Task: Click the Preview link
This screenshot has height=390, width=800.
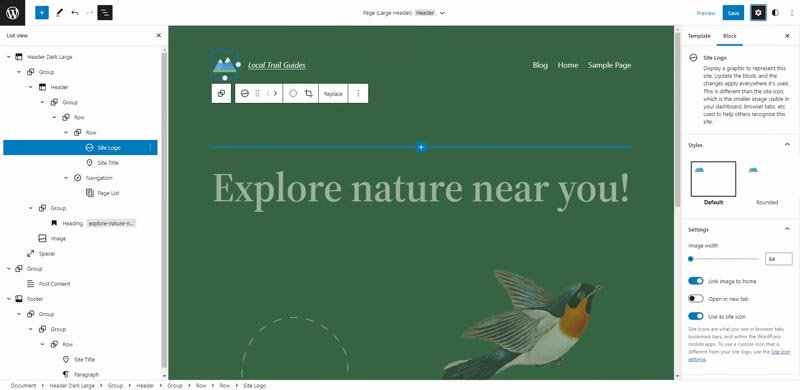Action: [706, 13]
